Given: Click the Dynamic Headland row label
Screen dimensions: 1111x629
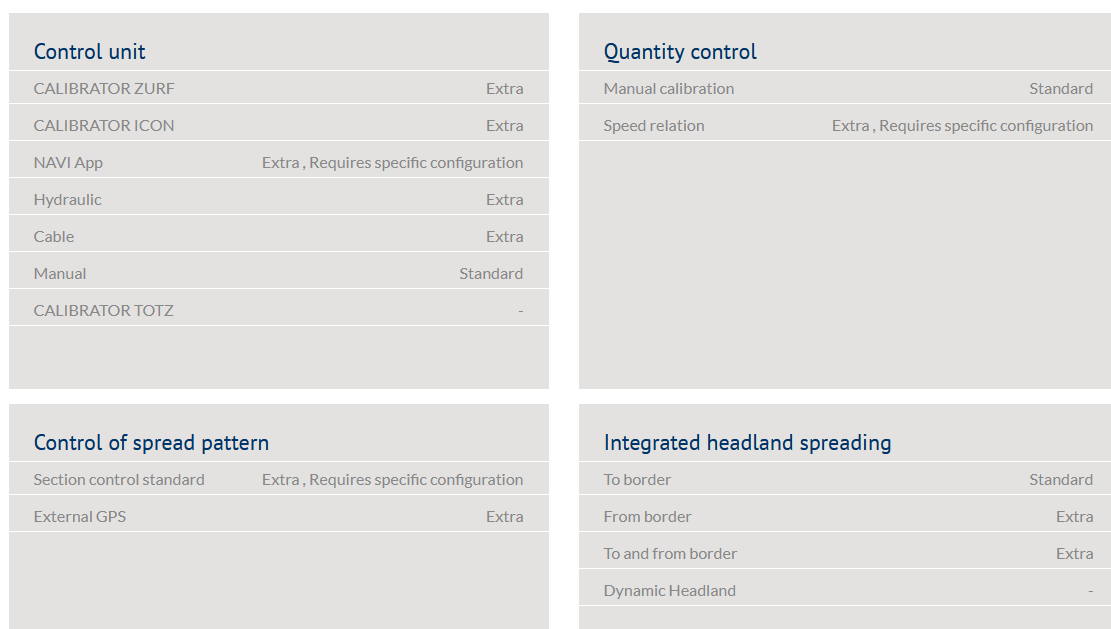Looking at the screenshot, I should click(669, 591).
